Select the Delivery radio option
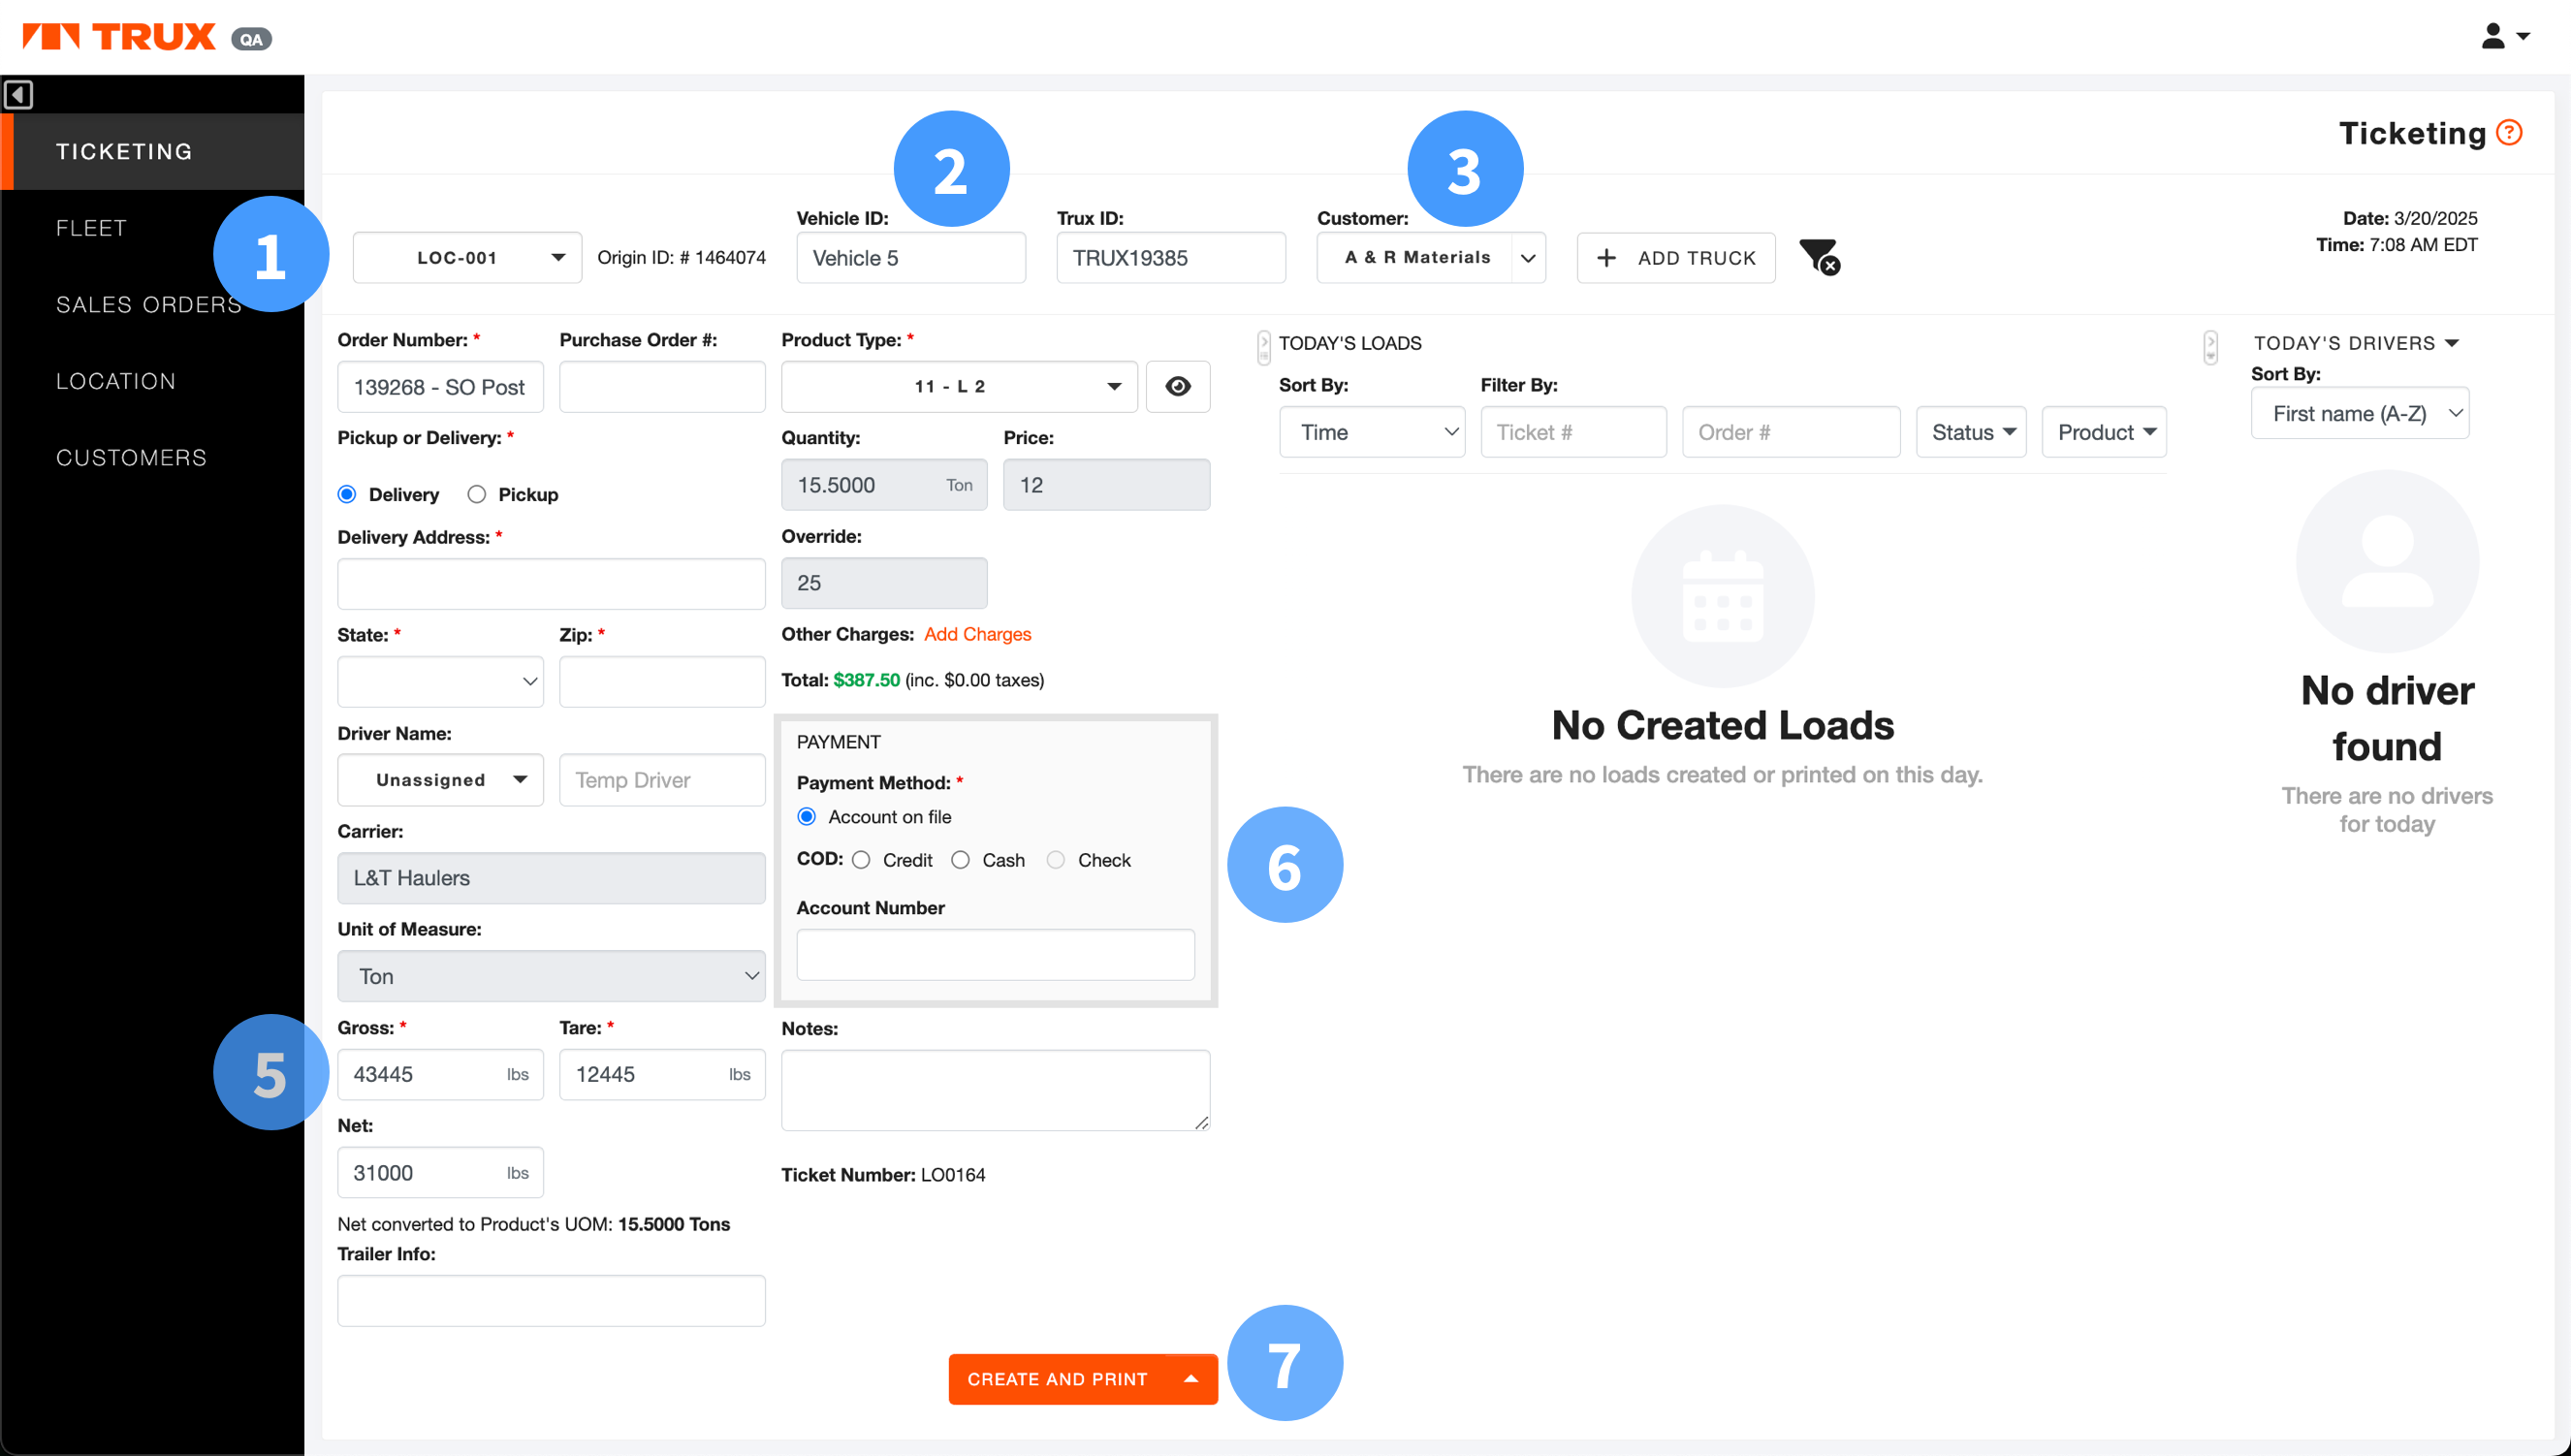Viewport: 2571px width, 1456px height. tap(348, 495)
